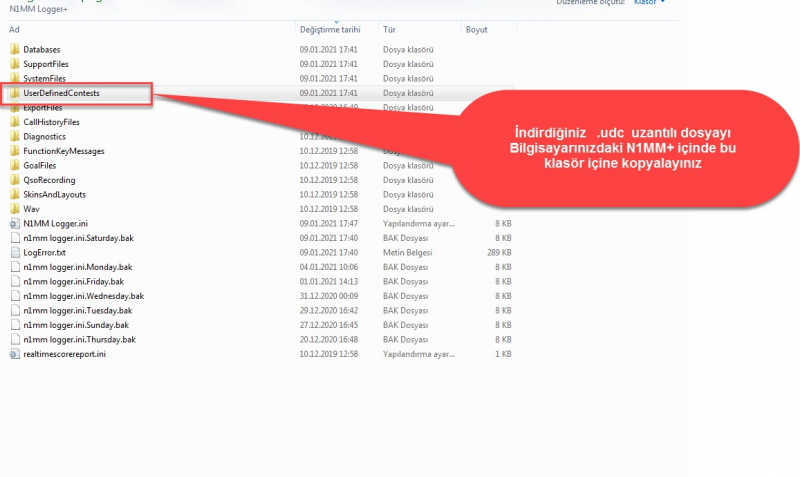Sort files by the Ad column header

[x=14, y=30]
